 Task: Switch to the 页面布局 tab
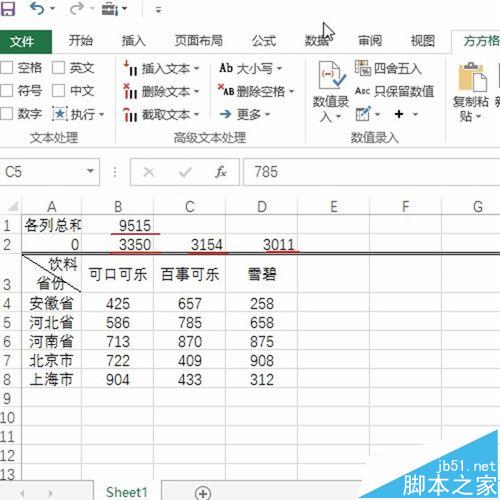(199, 41)
